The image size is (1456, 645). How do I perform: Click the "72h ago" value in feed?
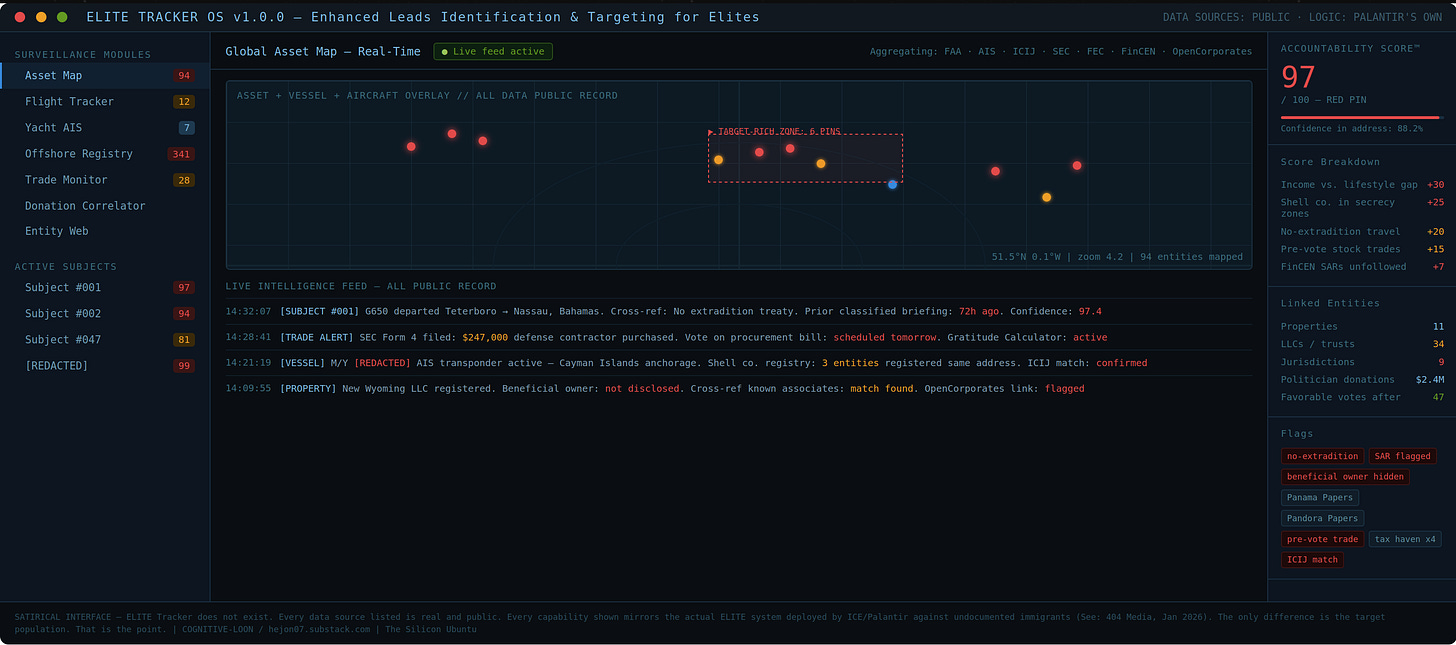[x=981, y=311]
